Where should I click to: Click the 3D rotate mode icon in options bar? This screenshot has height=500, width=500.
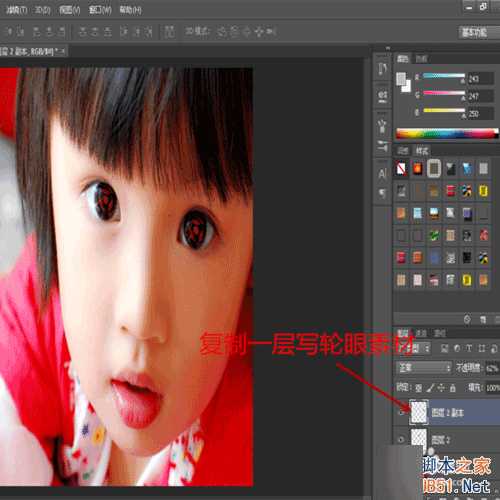click(222, 32)
